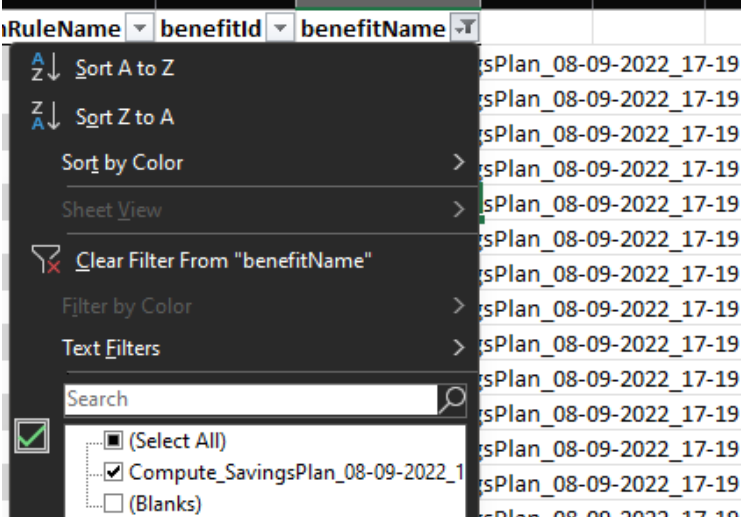Click the Sort A to Z icon
The image size is (741, 517).
tap(46, 68)
